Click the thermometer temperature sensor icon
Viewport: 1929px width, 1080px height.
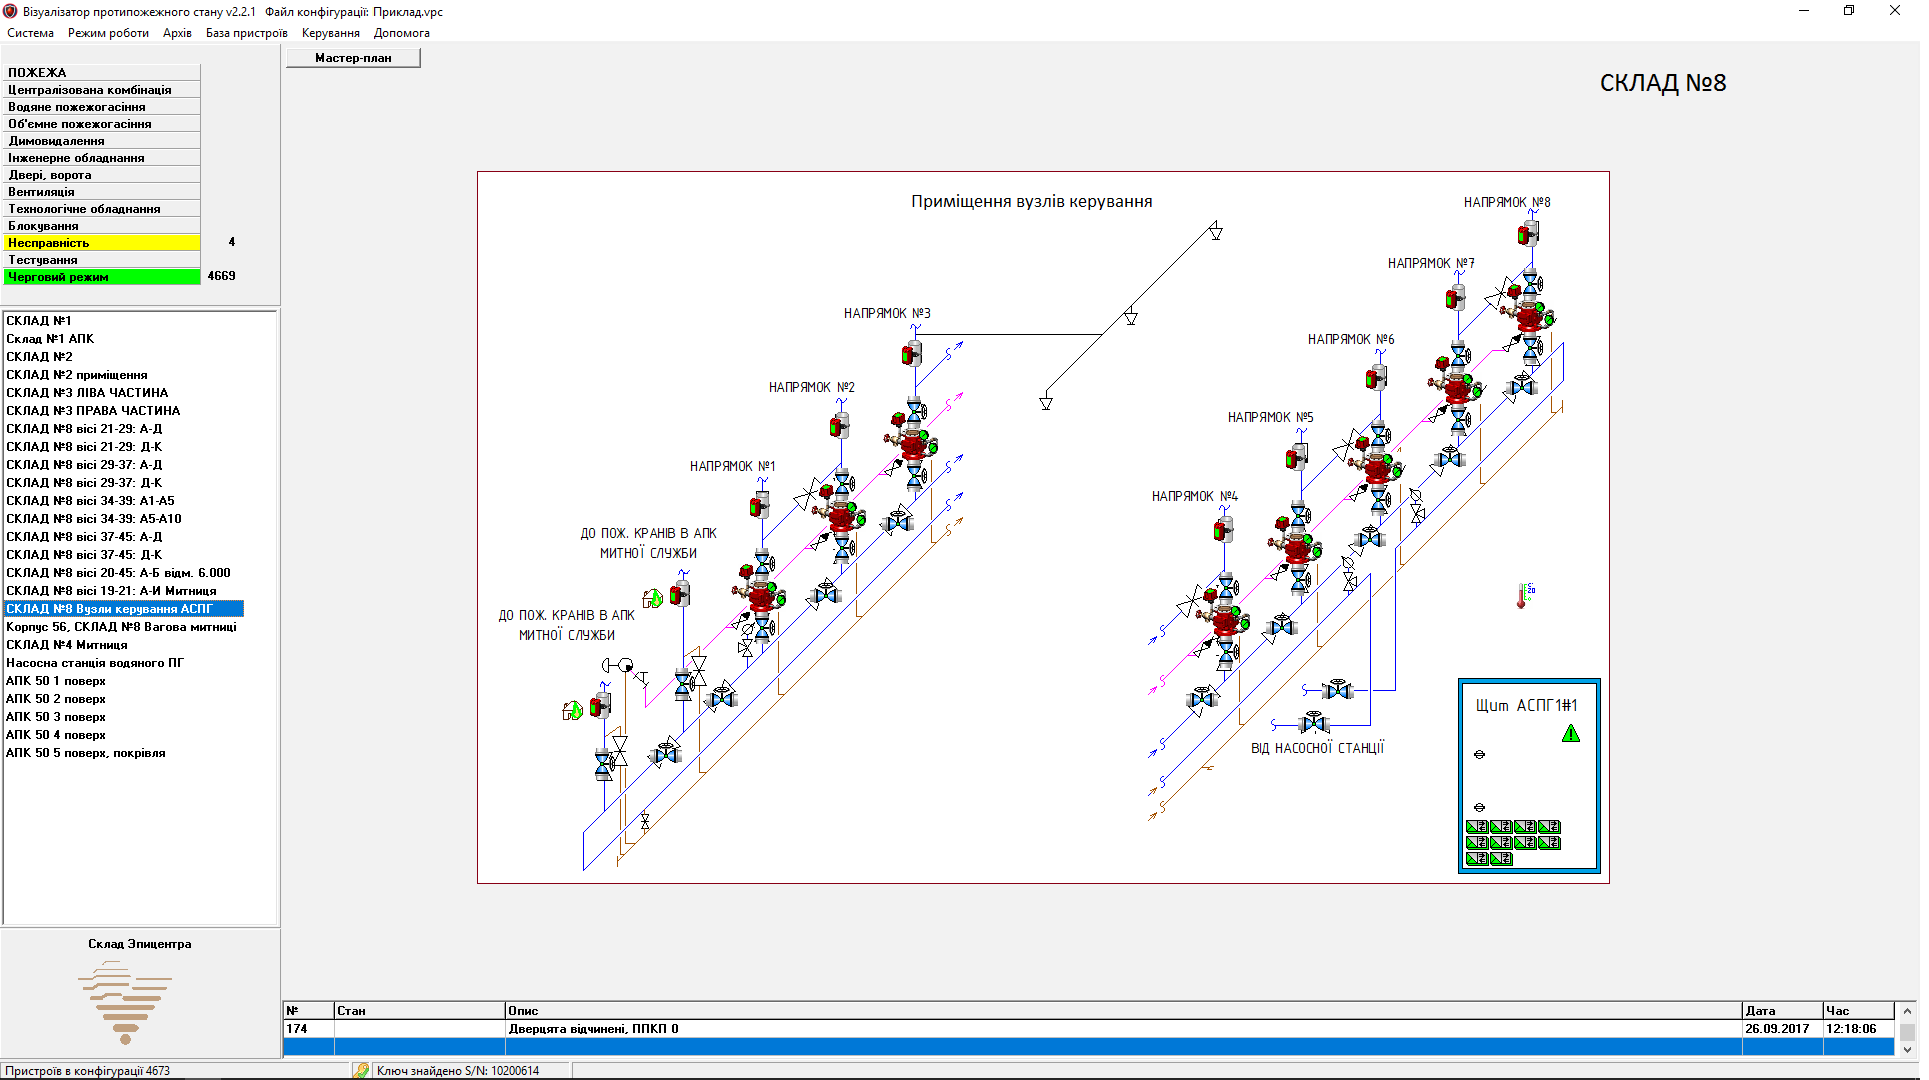point(1523,596)
